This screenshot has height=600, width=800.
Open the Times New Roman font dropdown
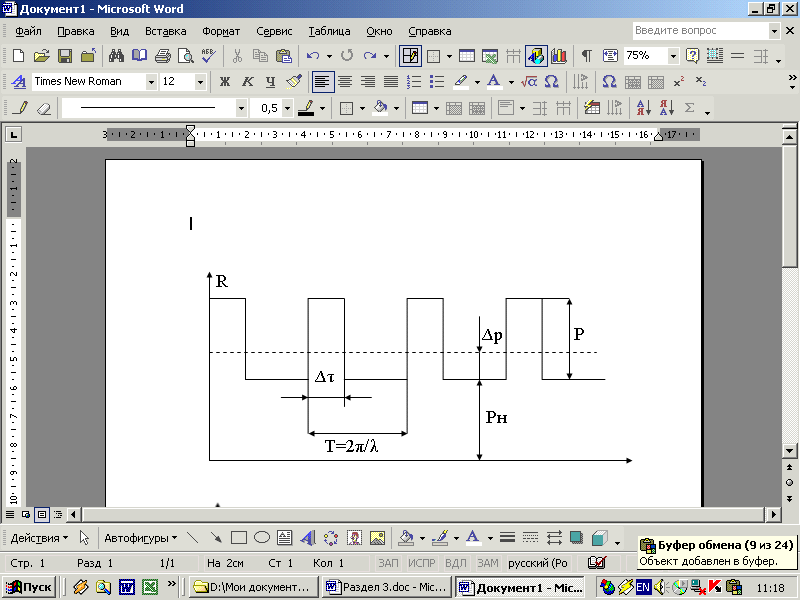[x=151, y=81]
